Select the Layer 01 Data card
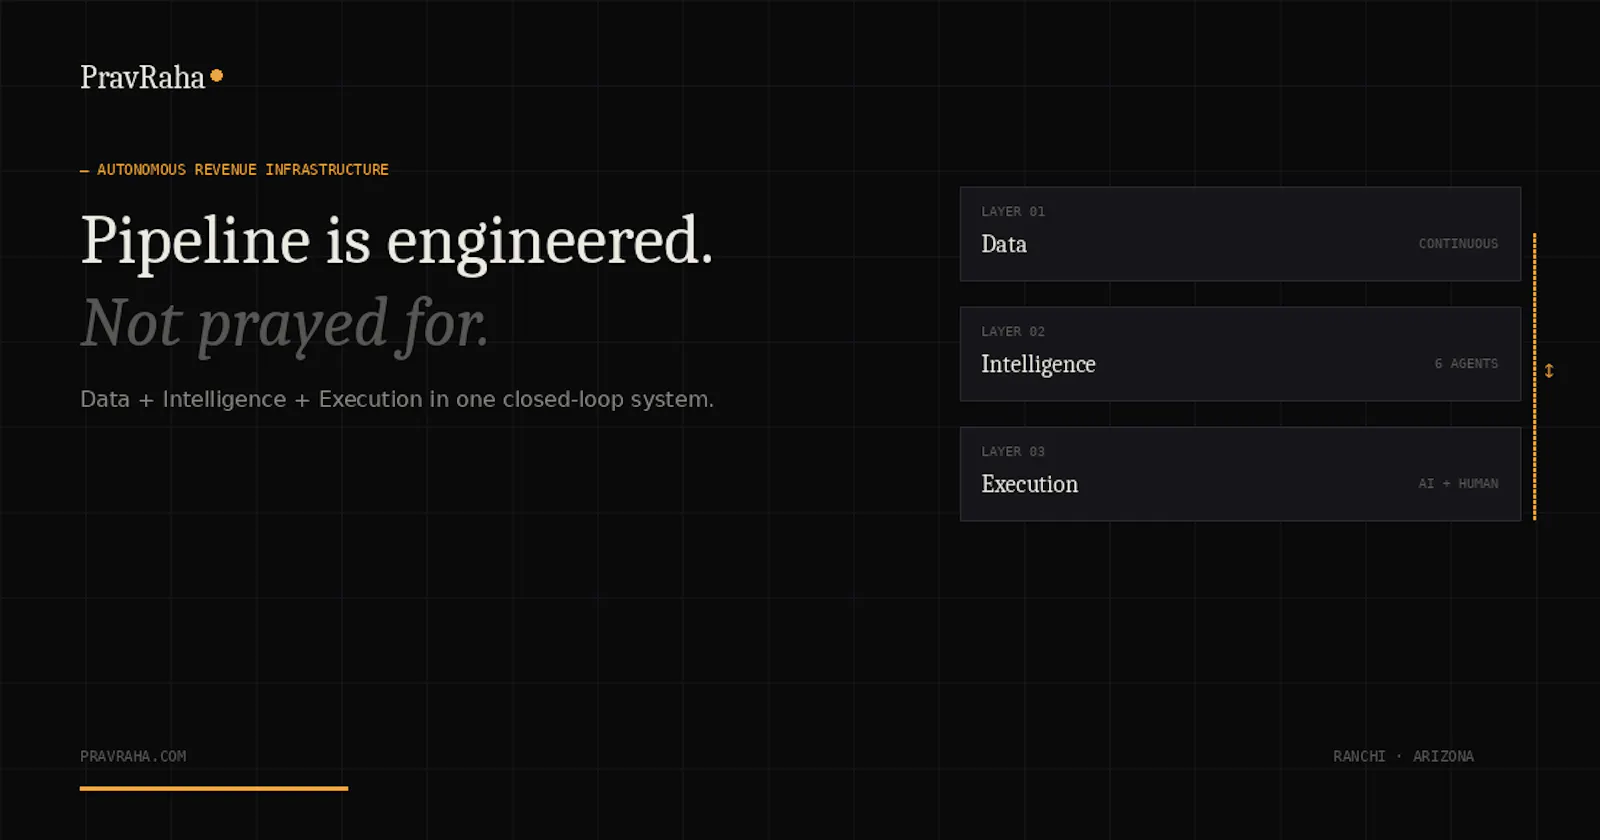The width and height of the screenshot is (1600, 840). coord(1240,234)
